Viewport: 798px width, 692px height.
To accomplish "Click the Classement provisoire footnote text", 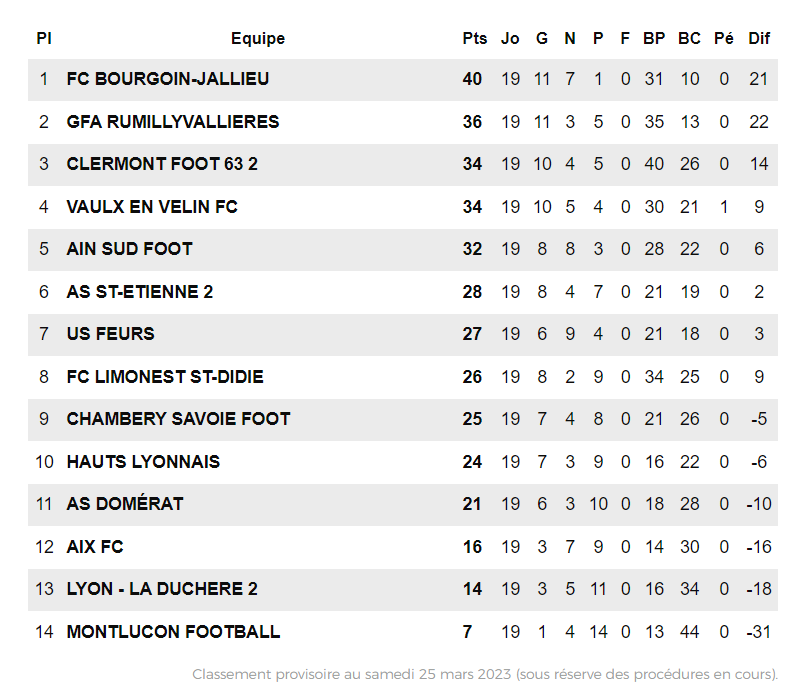I will 485,674.
